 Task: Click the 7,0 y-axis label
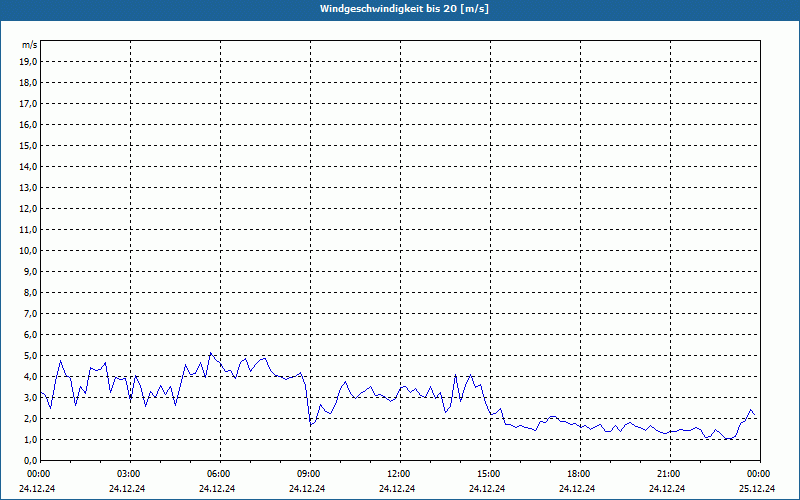tap(30, 313)
